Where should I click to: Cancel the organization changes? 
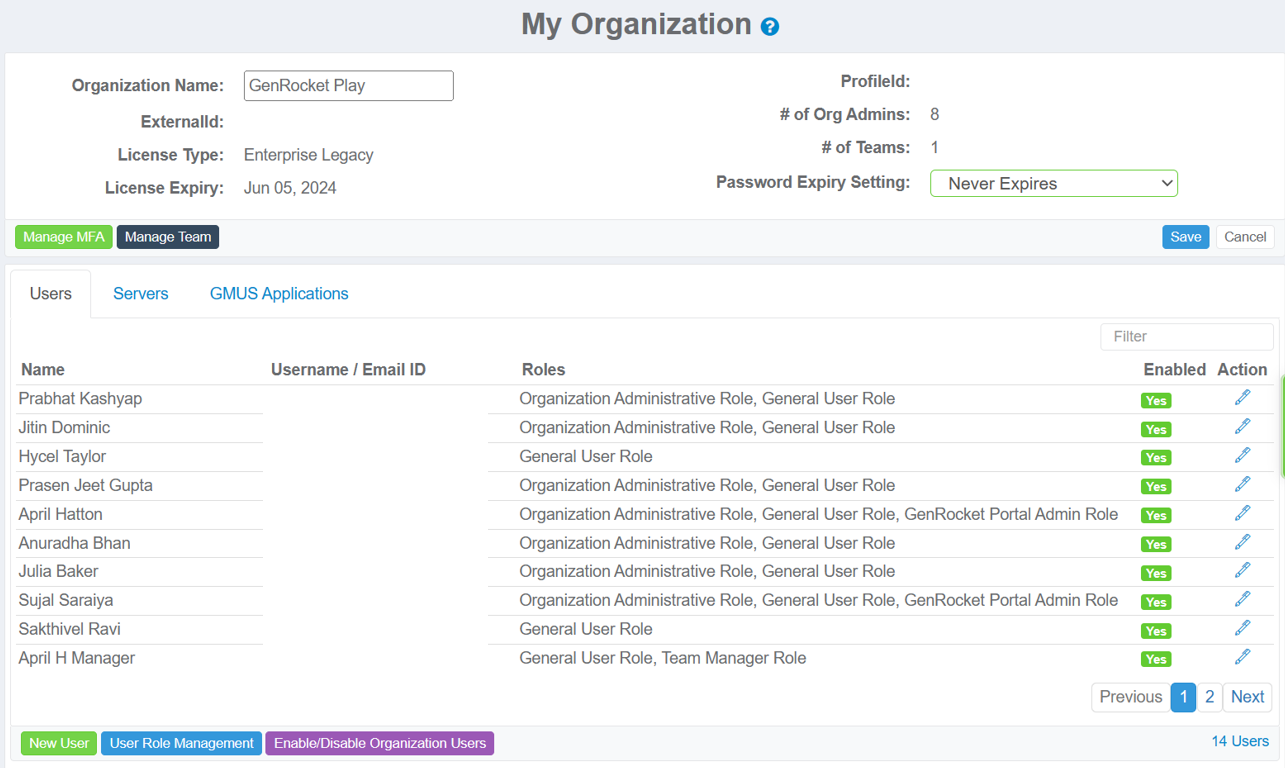(1245, 237)
